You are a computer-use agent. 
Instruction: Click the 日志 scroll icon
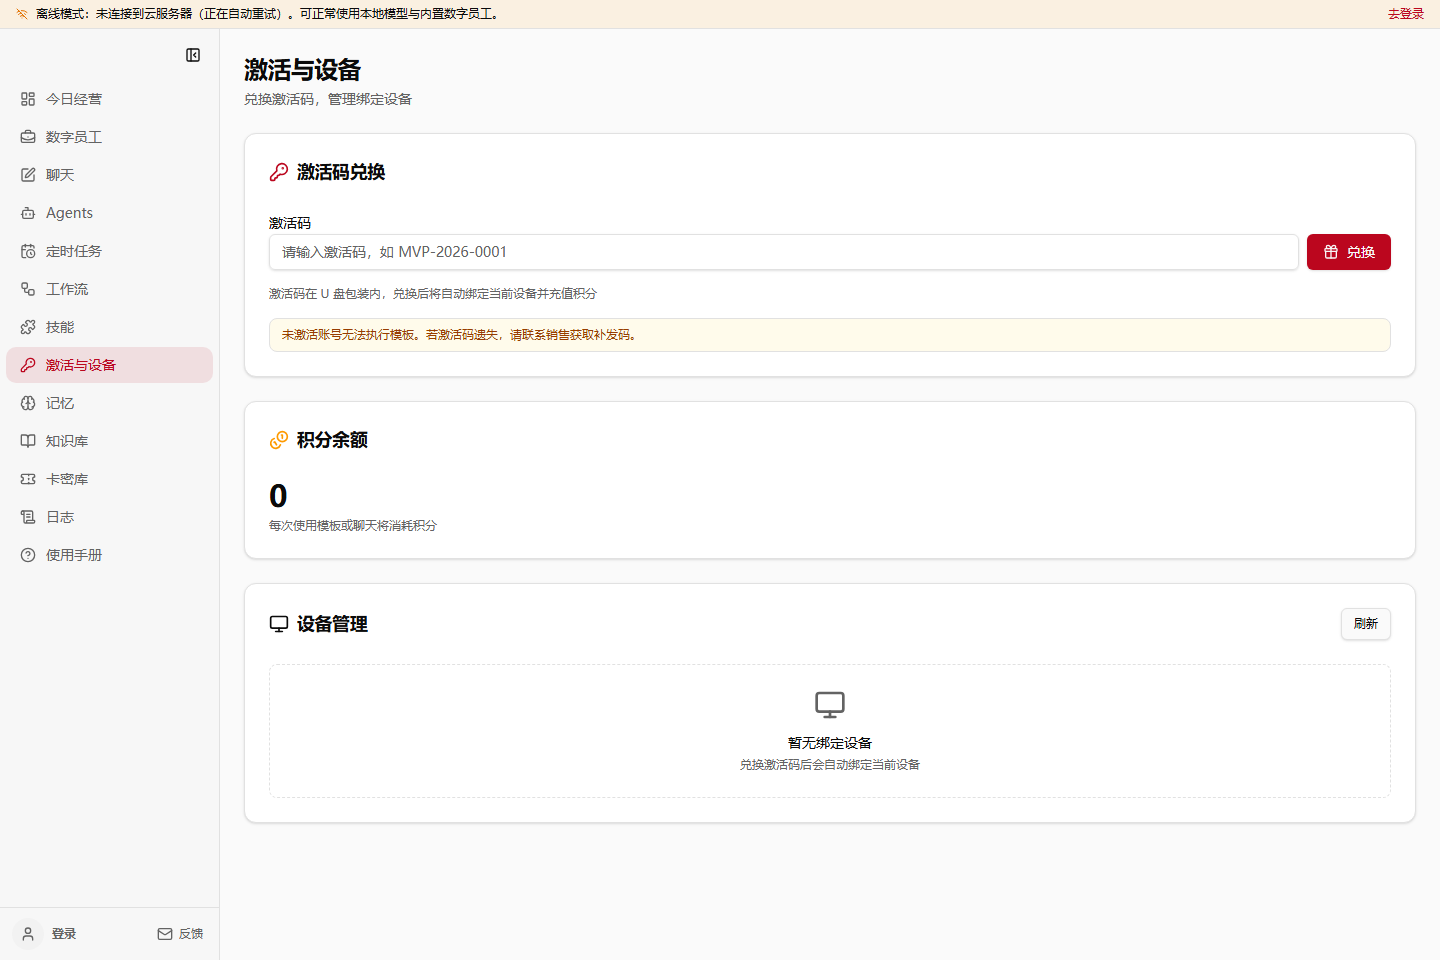click(28, 517)
